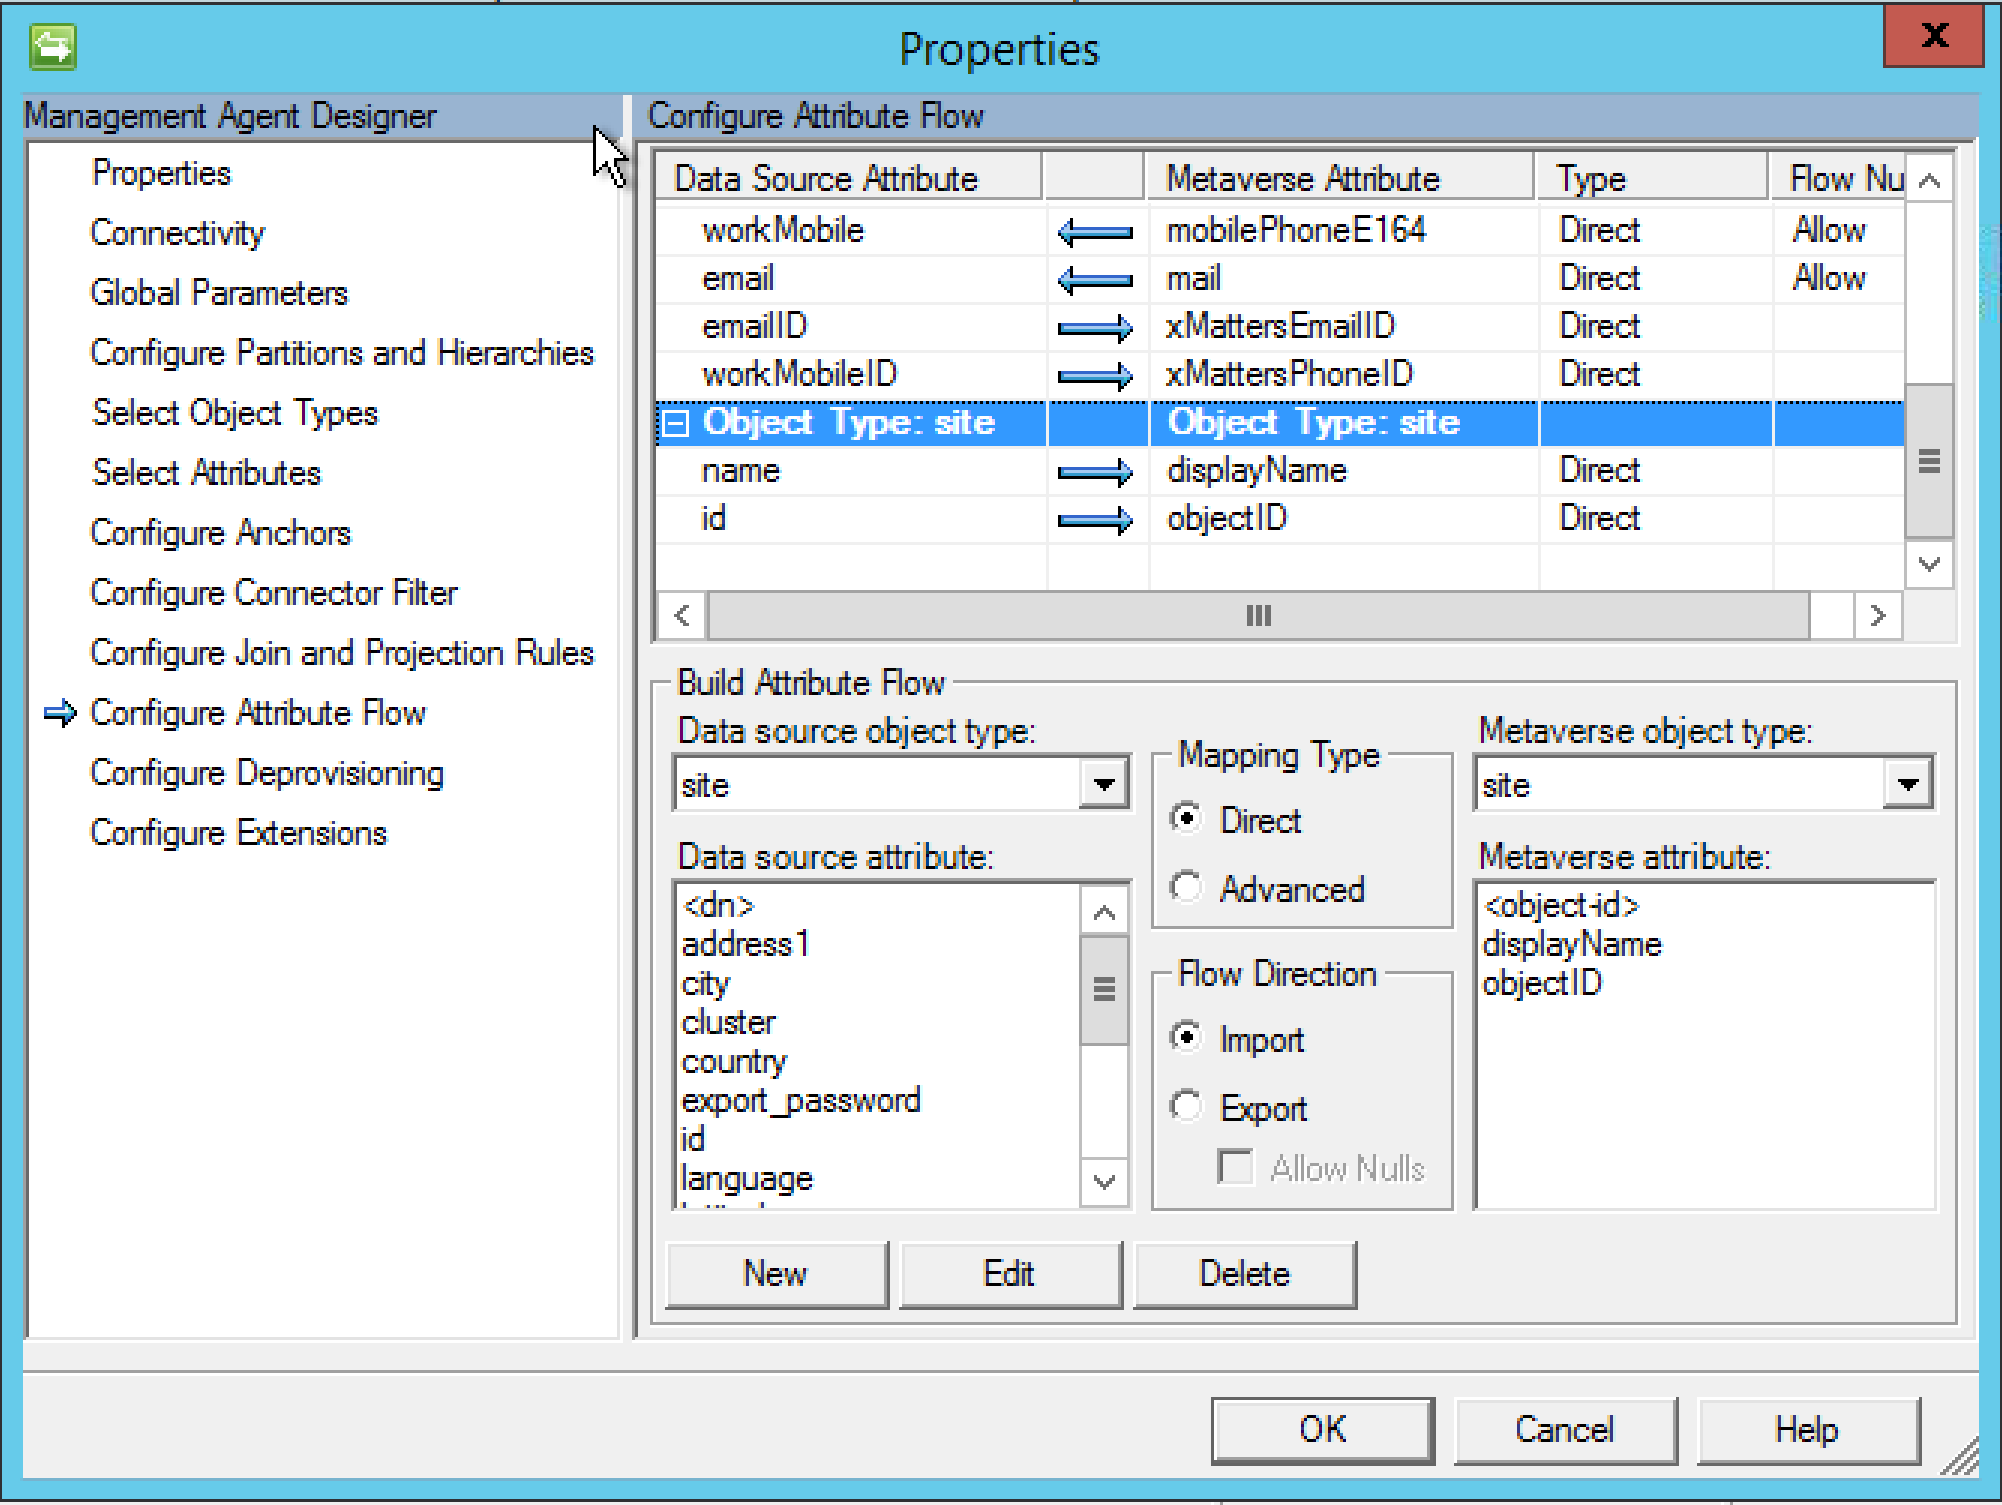Viewport: 2002px width, 1505px height.
Task: Click the horizontal scrollbar of flow list
Action: point(1258,615)
